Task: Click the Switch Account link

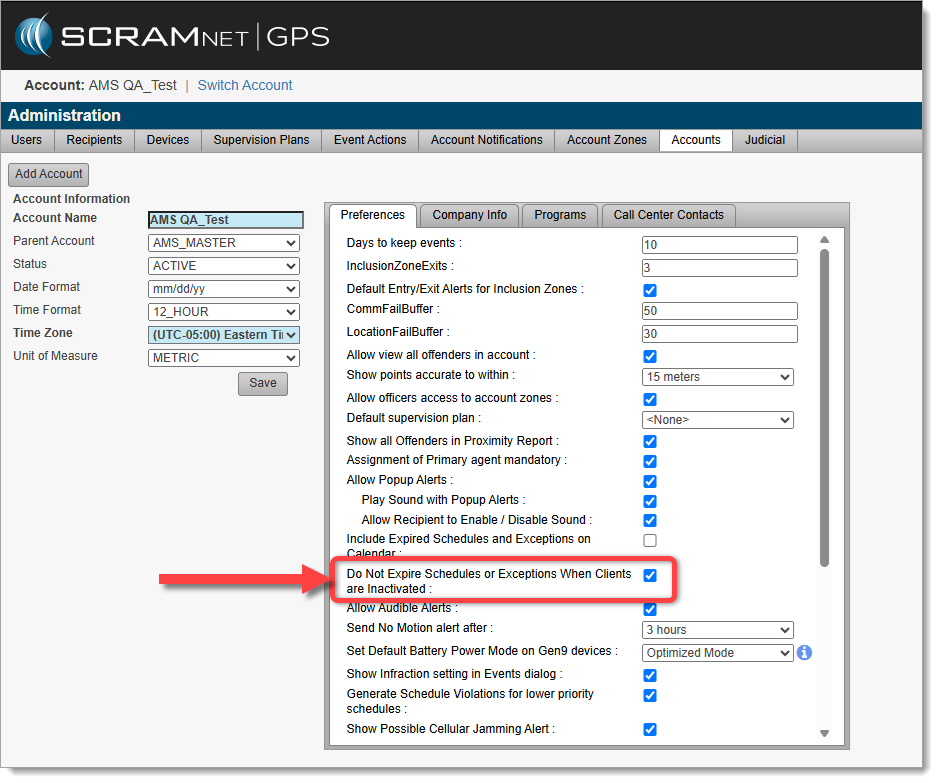Action: (x=245, y=86)
